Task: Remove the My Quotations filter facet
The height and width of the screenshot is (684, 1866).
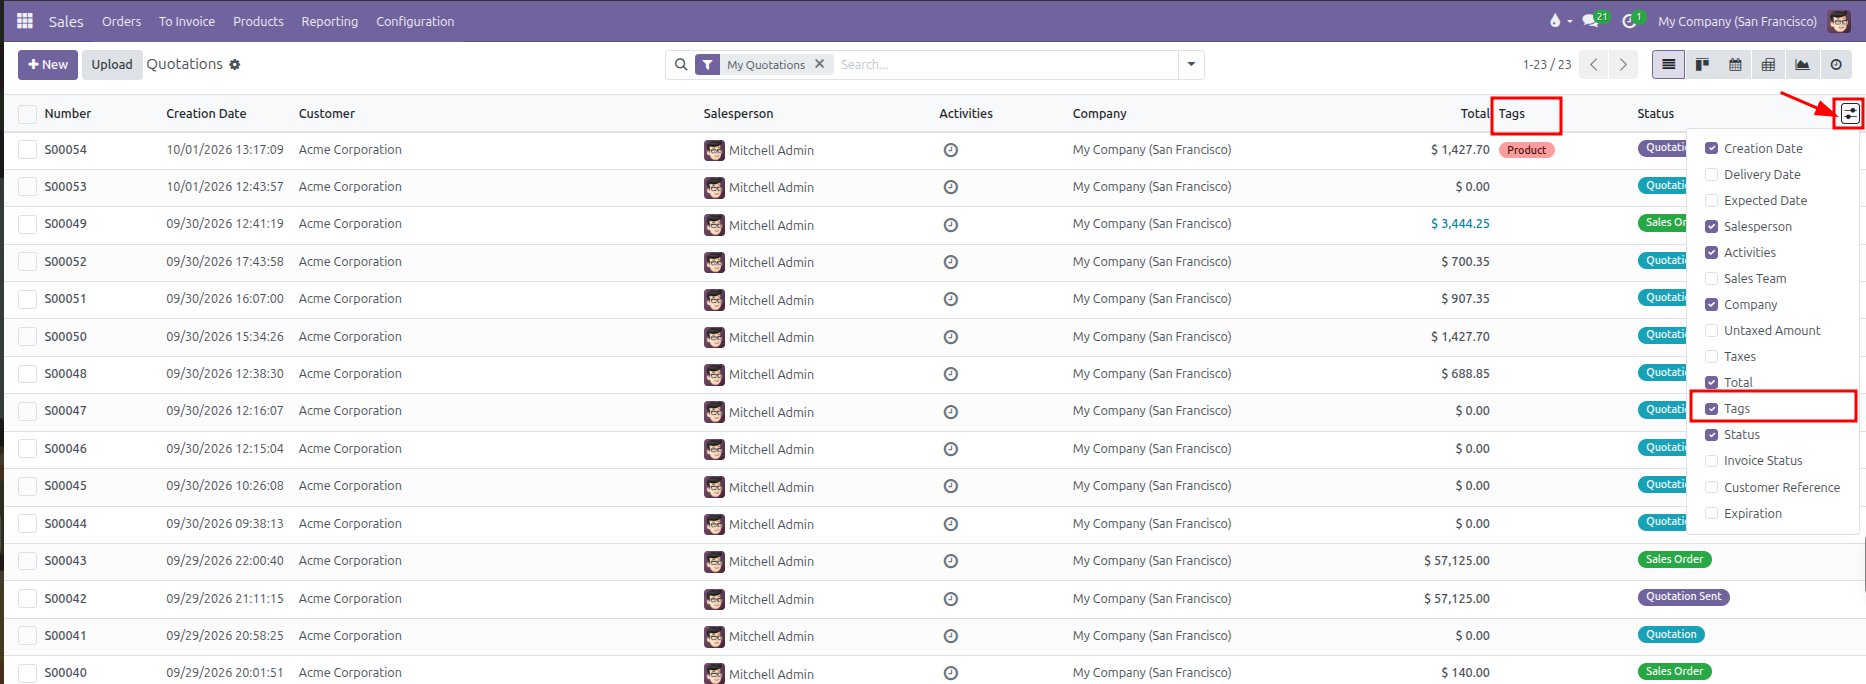Action: point(820,64)
